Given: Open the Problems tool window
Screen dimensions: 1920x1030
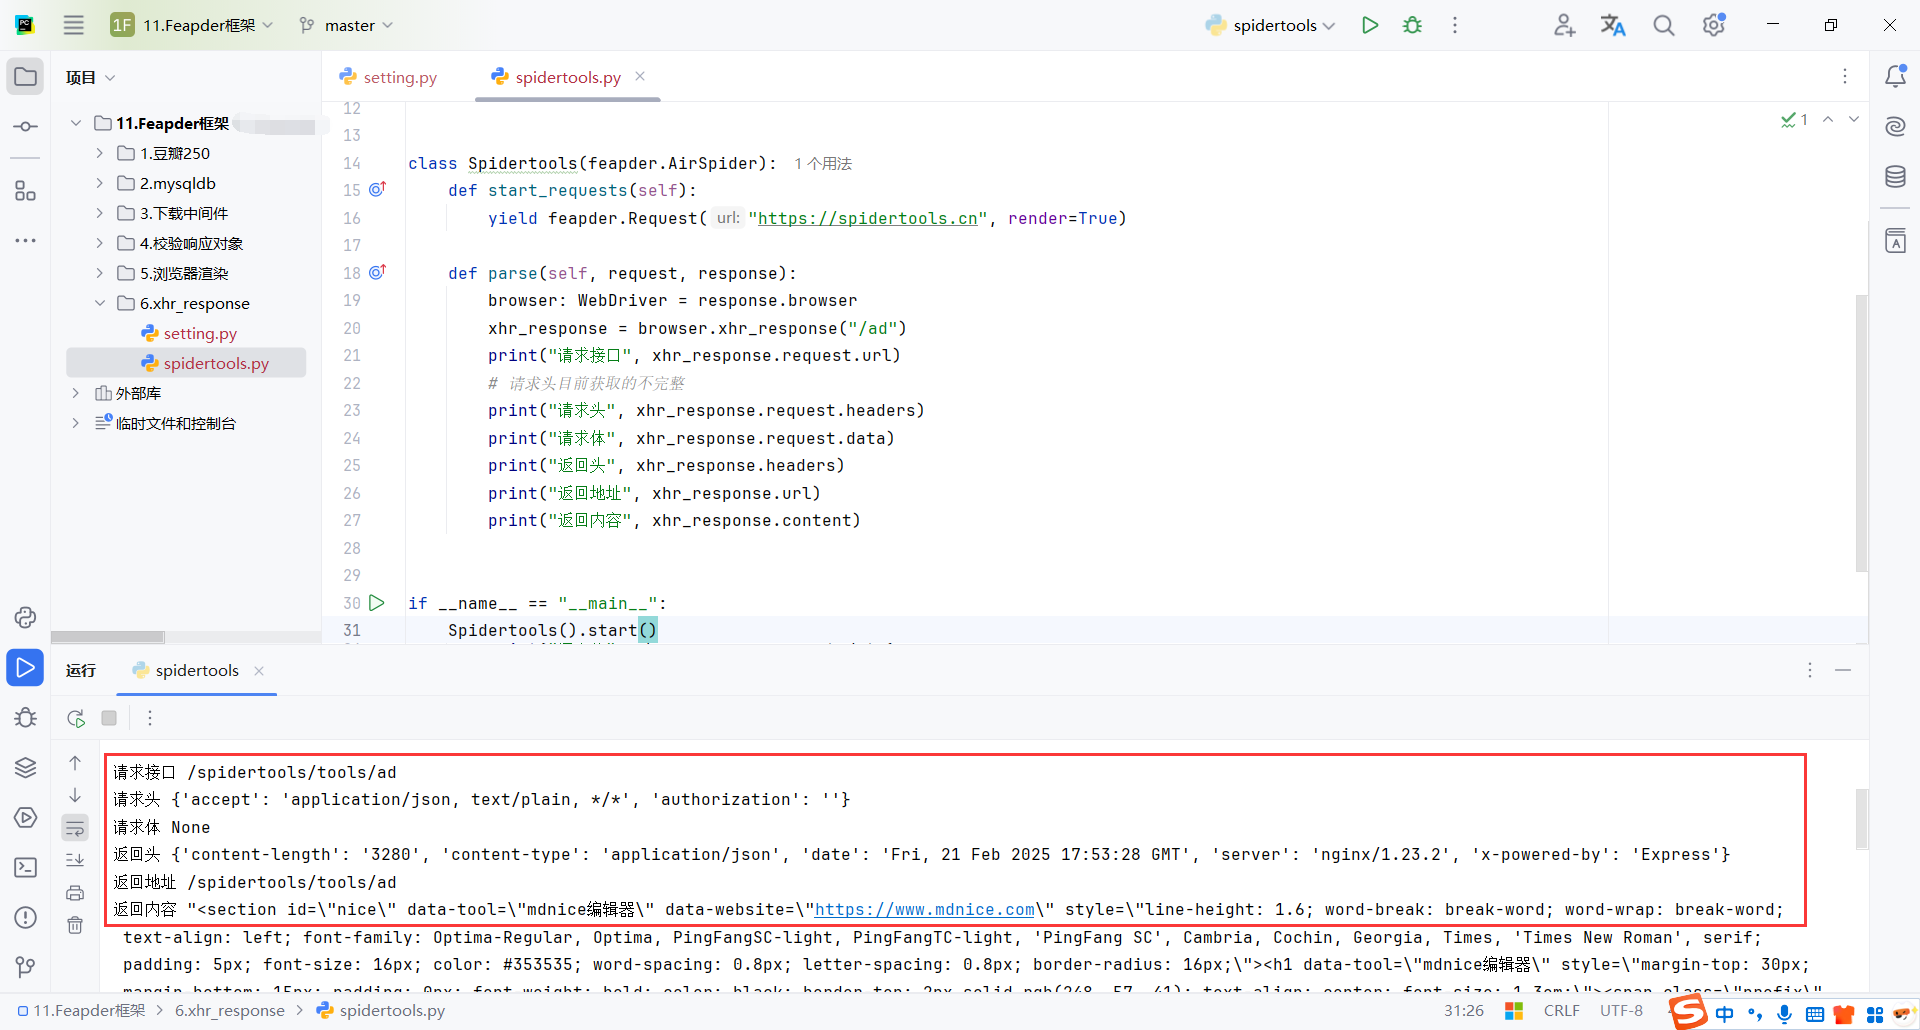Looking at the screenshot, I should click(x=25, y=917).
